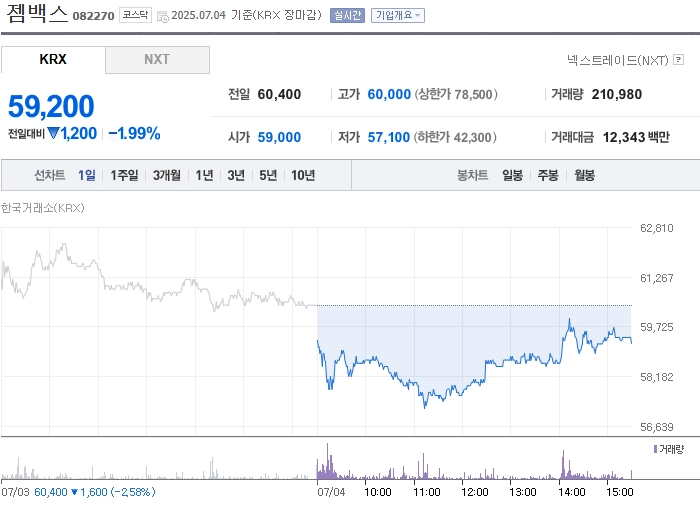Open the 기업개요 dropdown
Viewport: 700px width, 515px height.
click(x=398, y=16)
